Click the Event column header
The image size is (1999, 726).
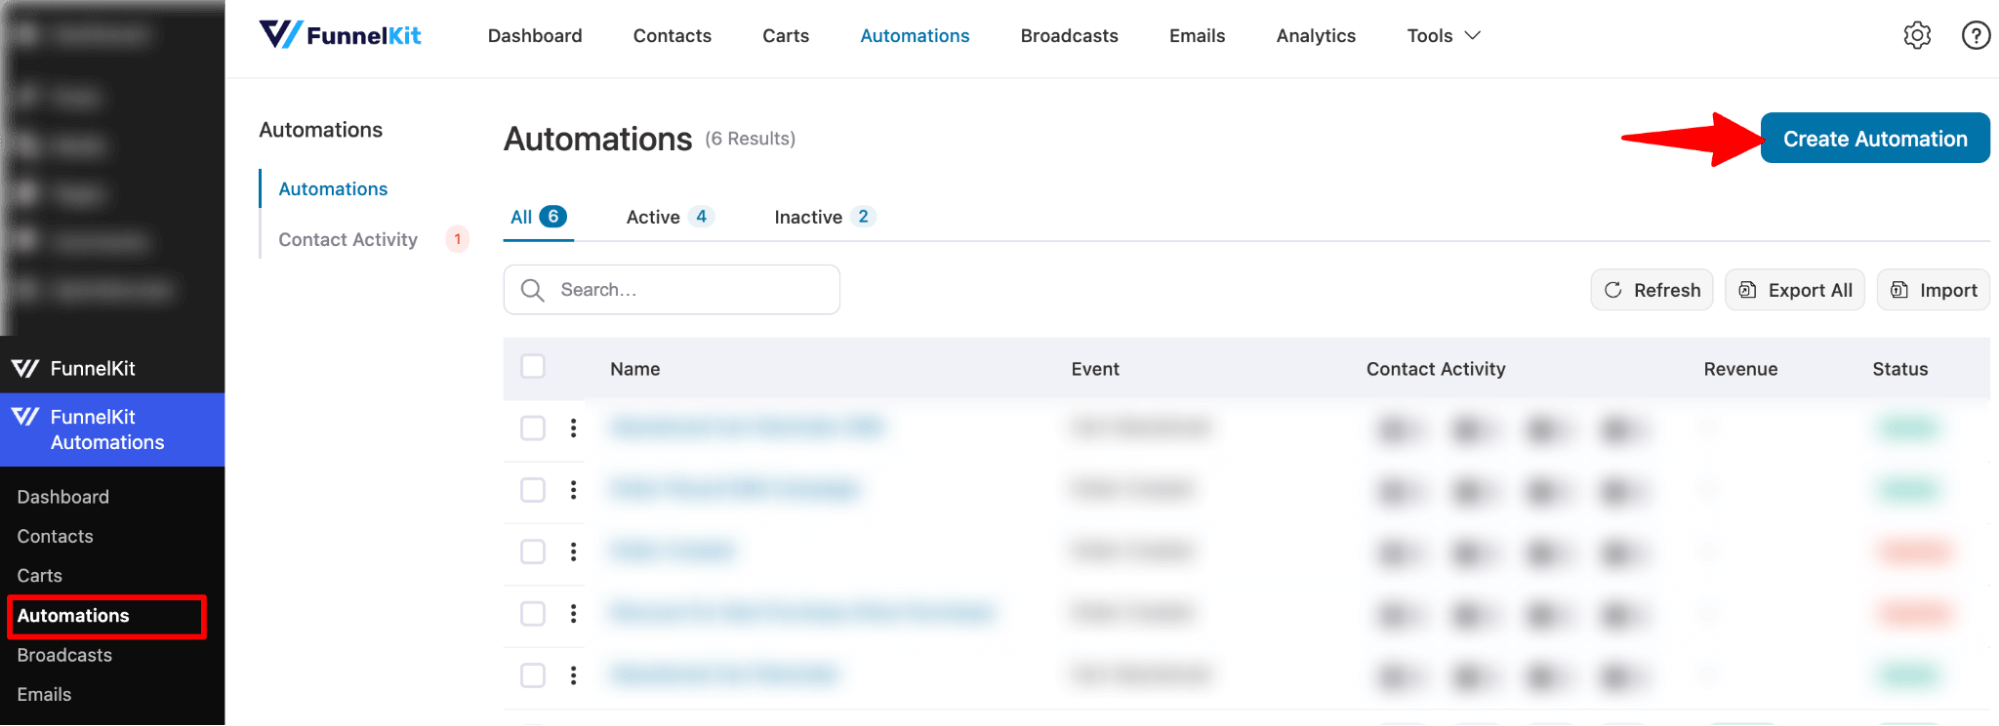coord(1095,369)
